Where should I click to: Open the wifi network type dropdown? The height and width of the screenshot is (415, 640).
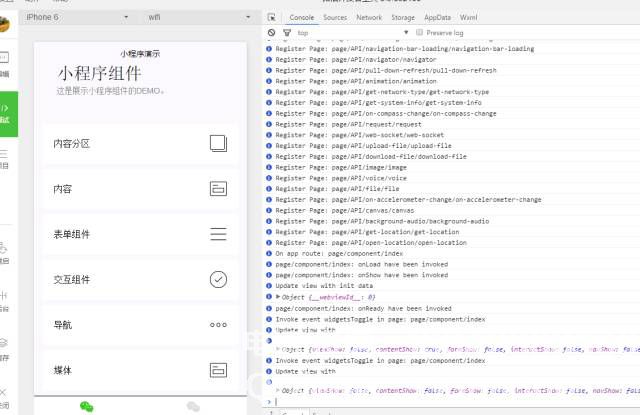point(199,17)
